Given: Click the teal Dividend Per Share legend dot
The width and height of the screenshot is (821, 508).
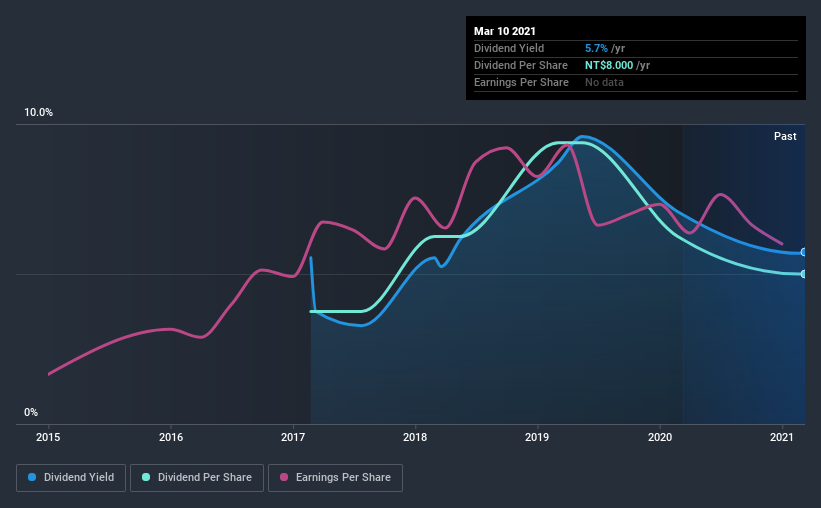Looking at the screenshot, I should [x=146, y=477].
